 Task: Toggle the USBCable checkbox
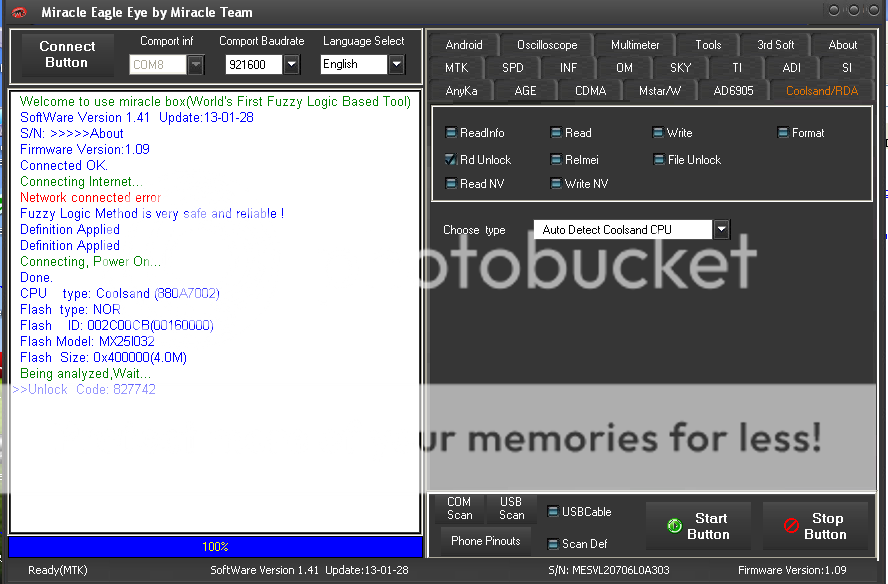click(x=553, y=511)
